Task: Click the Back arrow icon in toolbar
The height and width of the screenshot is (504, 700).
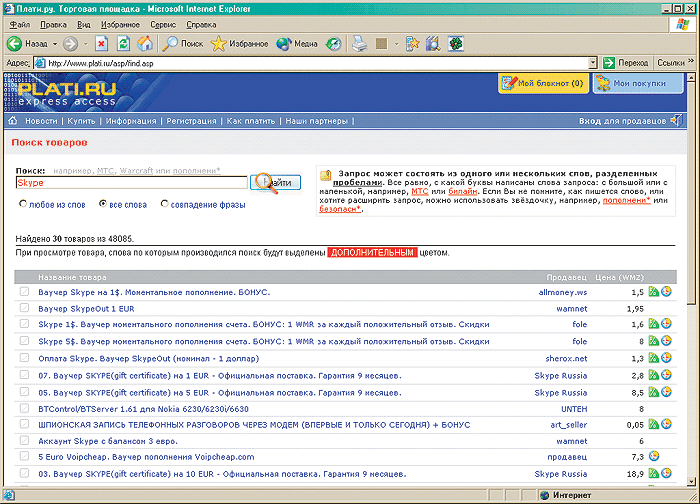Action: [14, 44]
